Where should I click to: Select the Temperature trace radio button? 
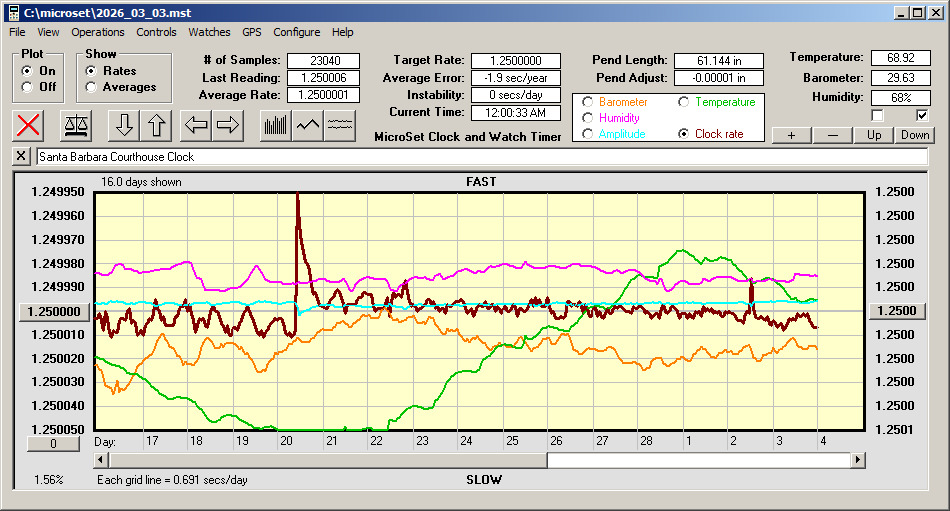pos(684,102)
